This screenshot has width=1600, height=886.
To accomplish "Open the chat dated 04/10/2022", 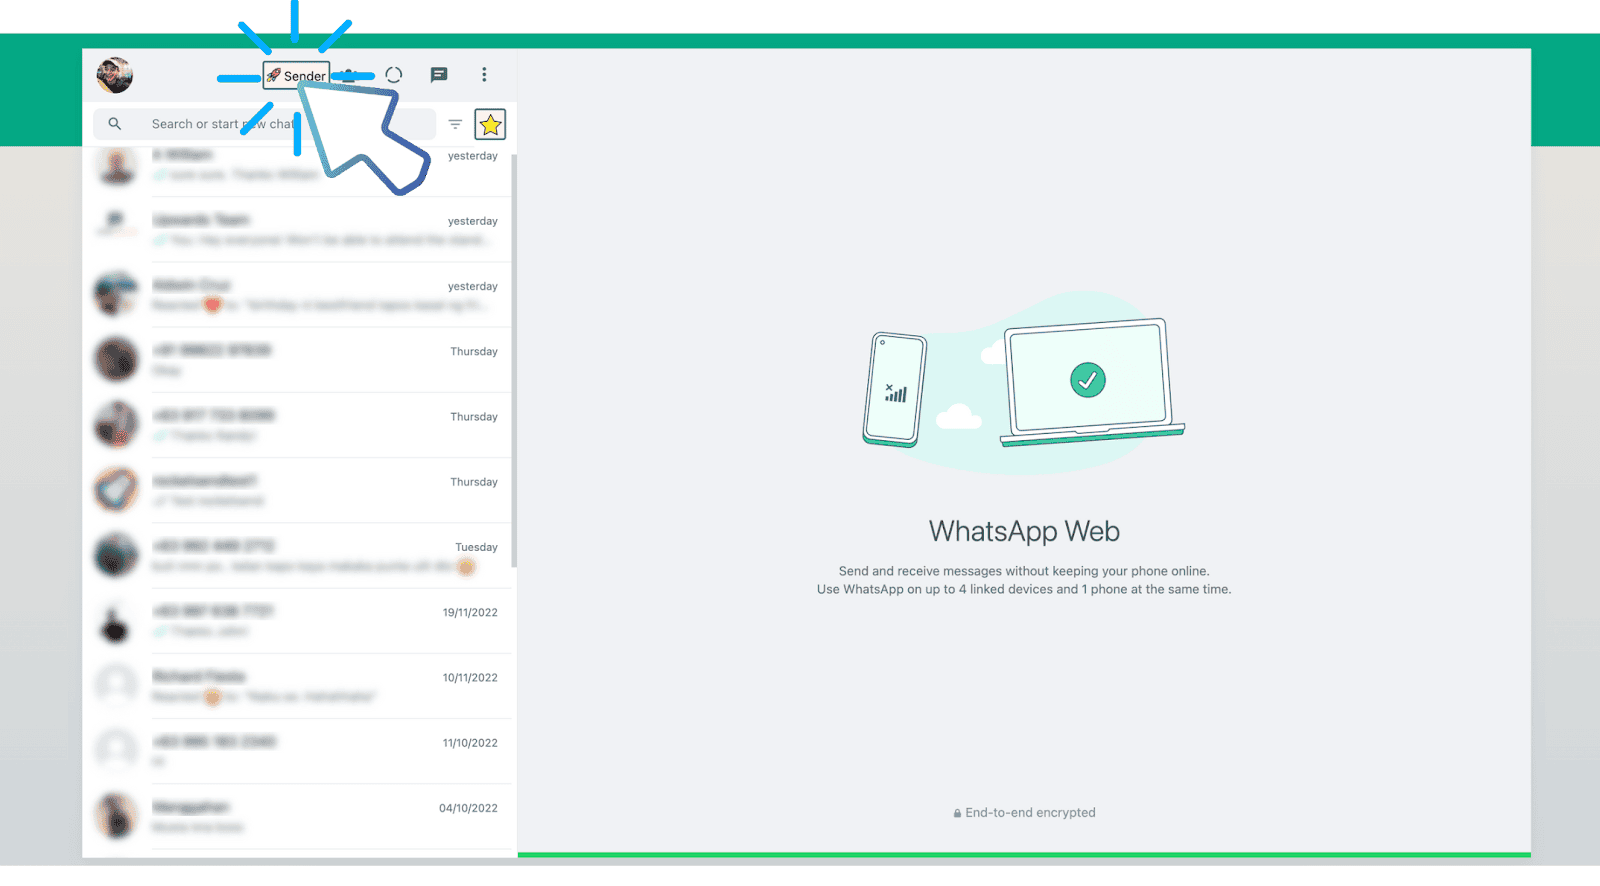I will pos(298,816).
